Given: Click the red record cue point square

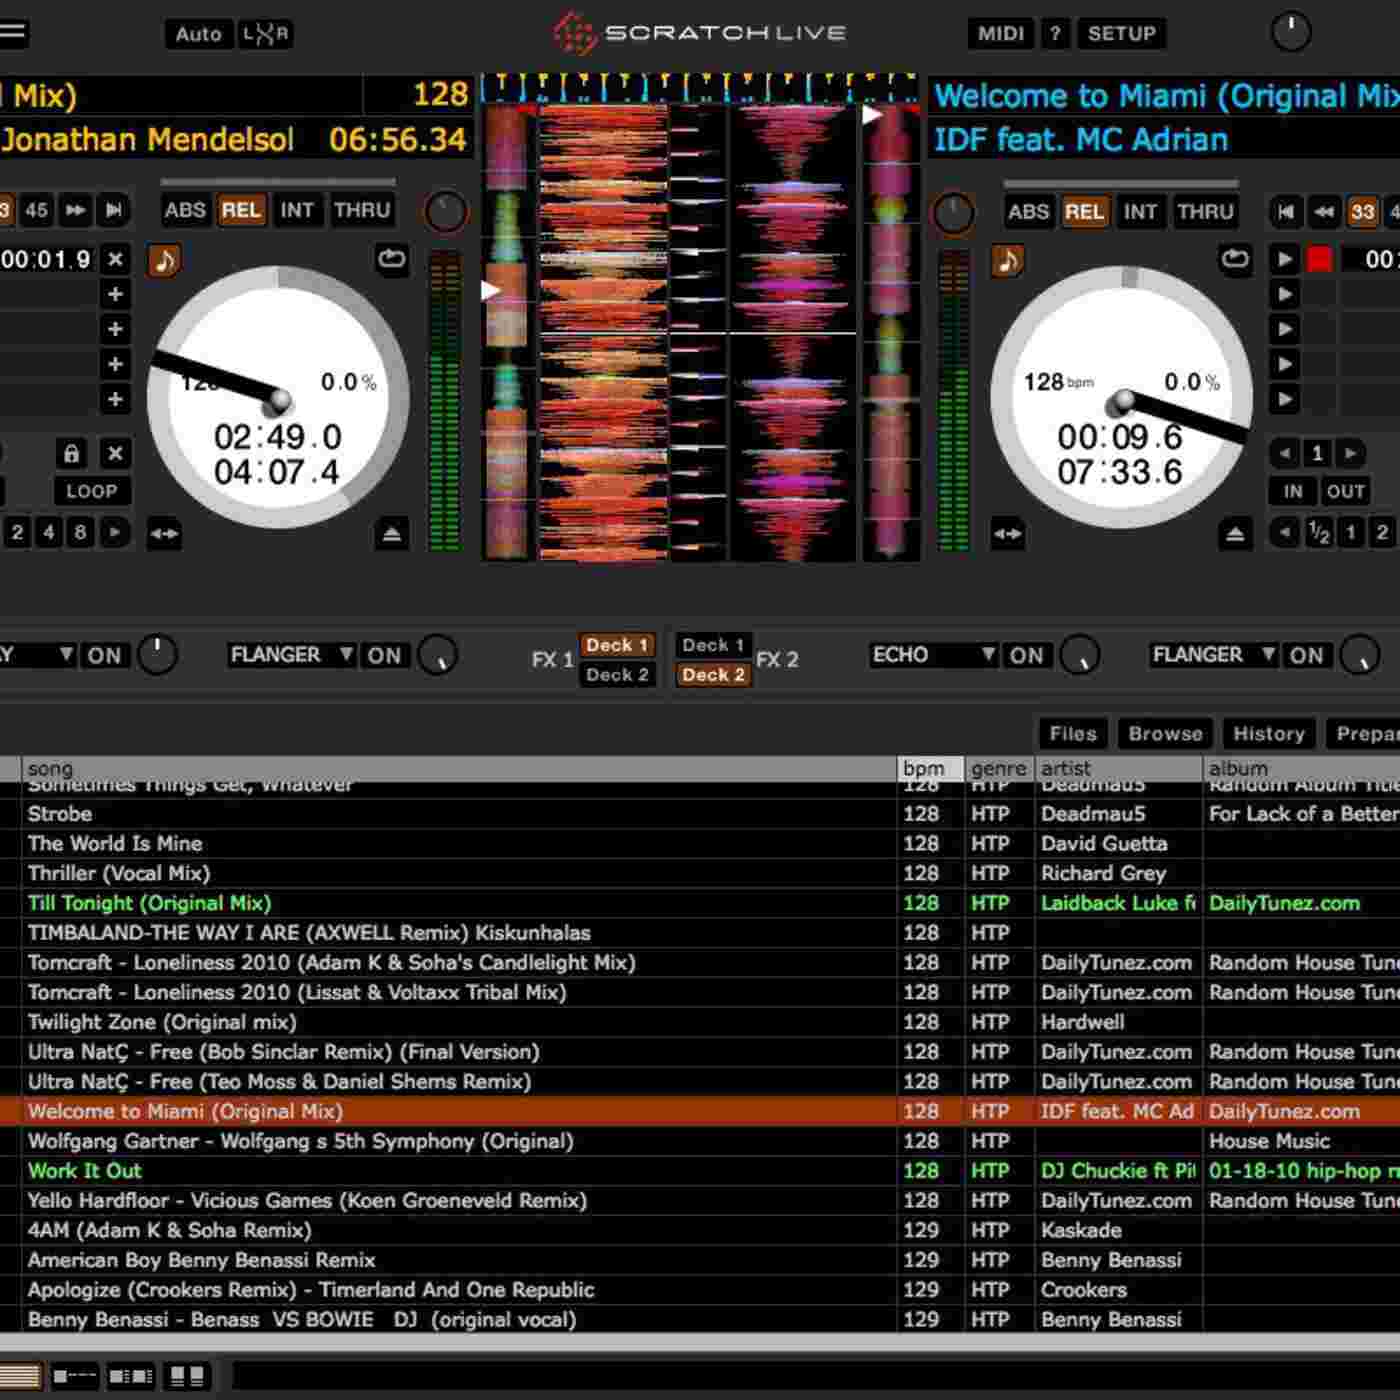Looking at the screenshot, I should click(x=1319, y=260).
